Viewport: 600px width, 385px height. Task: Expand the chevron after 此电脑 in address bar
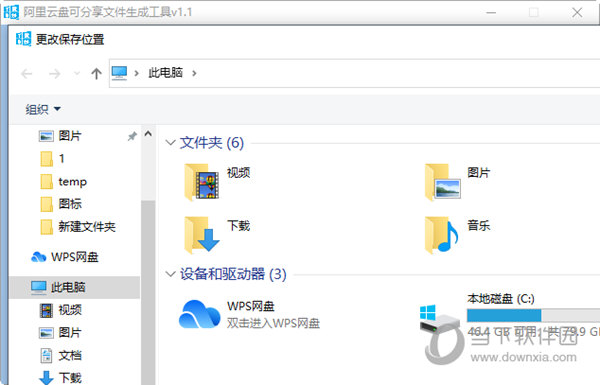pyautogui.click(x=194, y=73)
